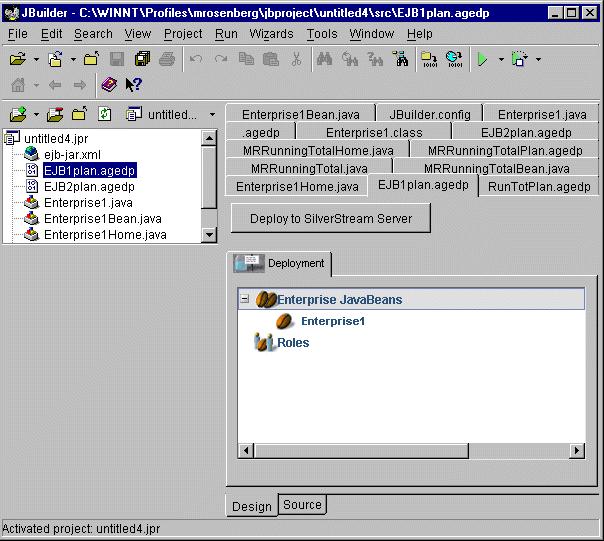The height and width of the screenshot is (541, 604).
Task: Click project tree scrollbar up arrow
Action: click(x=209, y=138)
